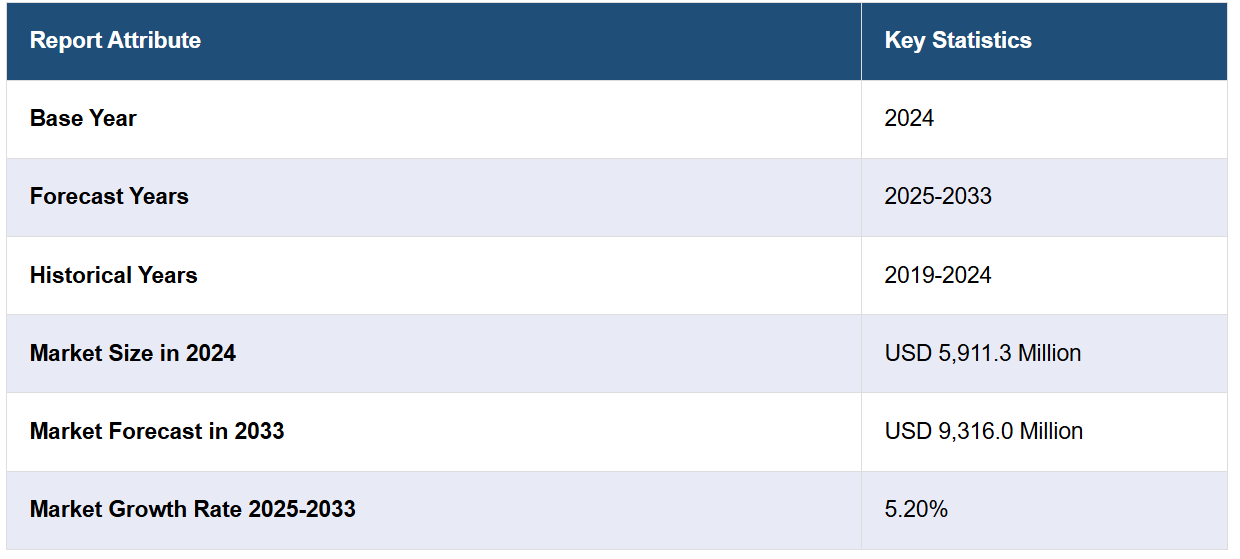Click '2033' in the Market Forecast label
The height and width of the screenshot is (559, 1240).
click(x=259, y=431)
